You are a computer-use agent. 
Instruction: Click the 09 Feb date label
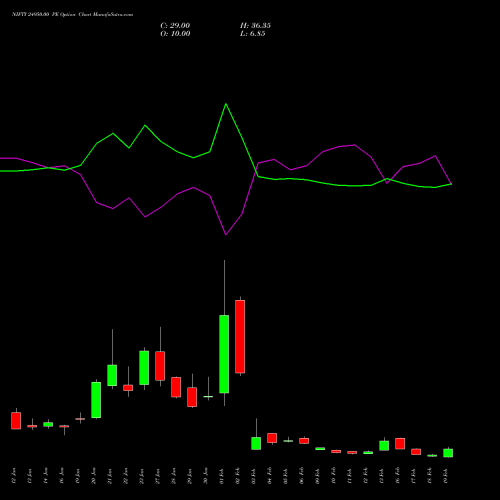tap(318, 476)
